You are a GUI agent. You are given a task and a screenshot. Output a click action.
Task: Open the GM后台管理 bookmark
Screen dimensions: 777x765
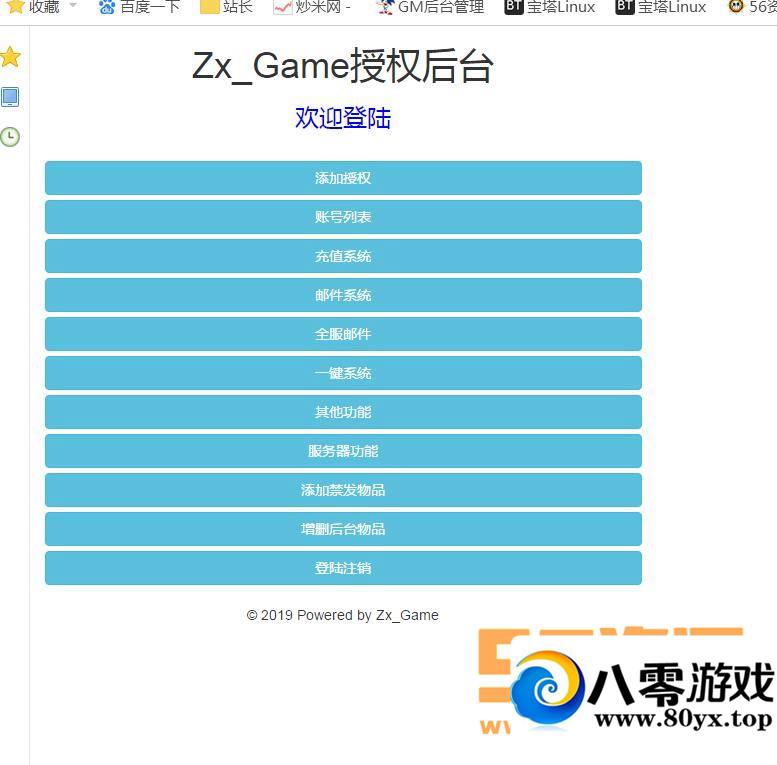(429, 7)
